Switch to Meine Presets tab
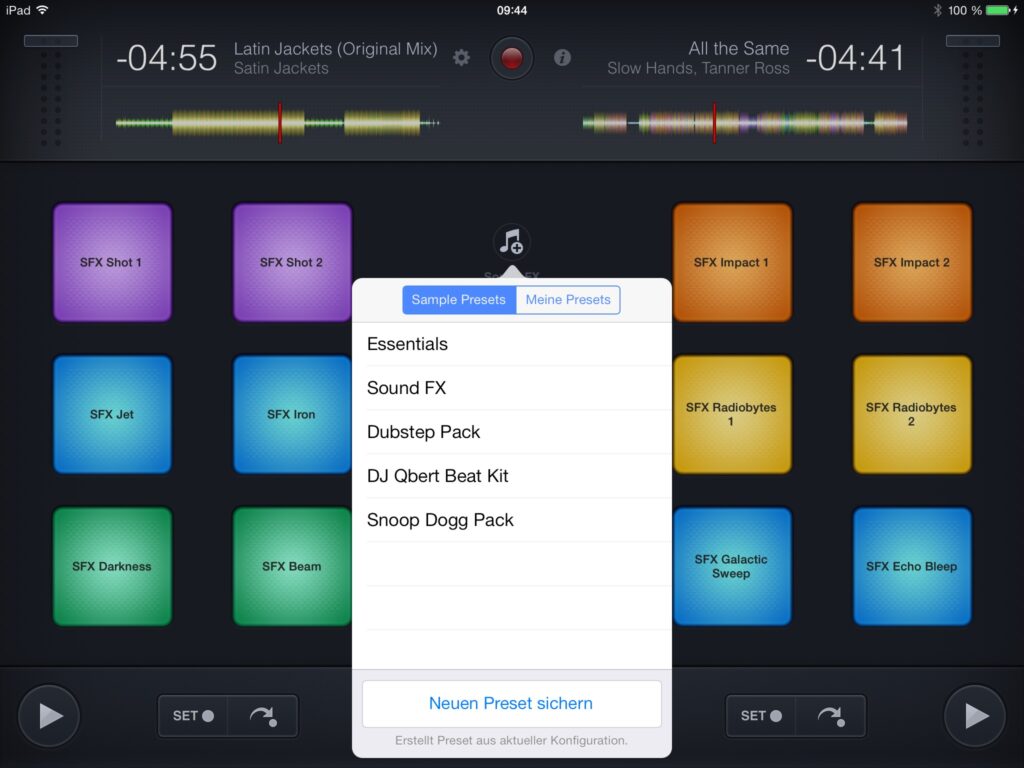Screen dimensions: 1024x768 (568, 300)
